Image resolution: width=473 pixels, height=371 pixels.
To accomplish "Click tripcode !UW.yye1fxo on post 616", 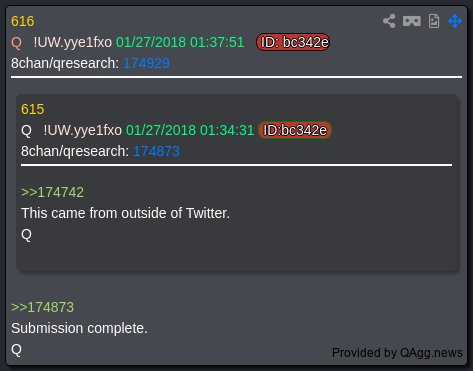I will pos(73,43).
